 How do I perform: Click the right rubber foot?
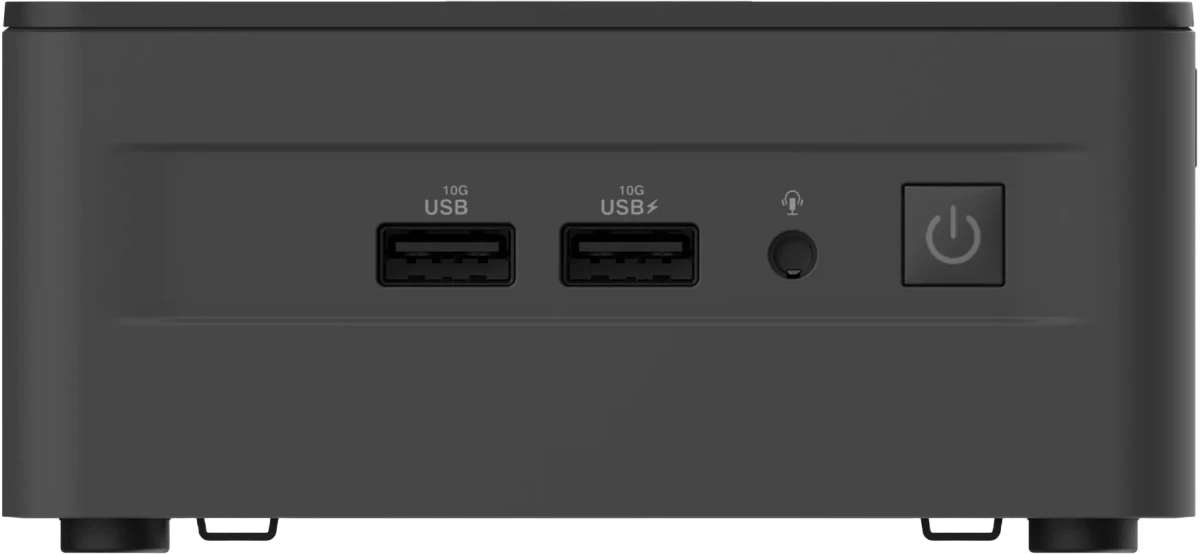click(1083, 535)
